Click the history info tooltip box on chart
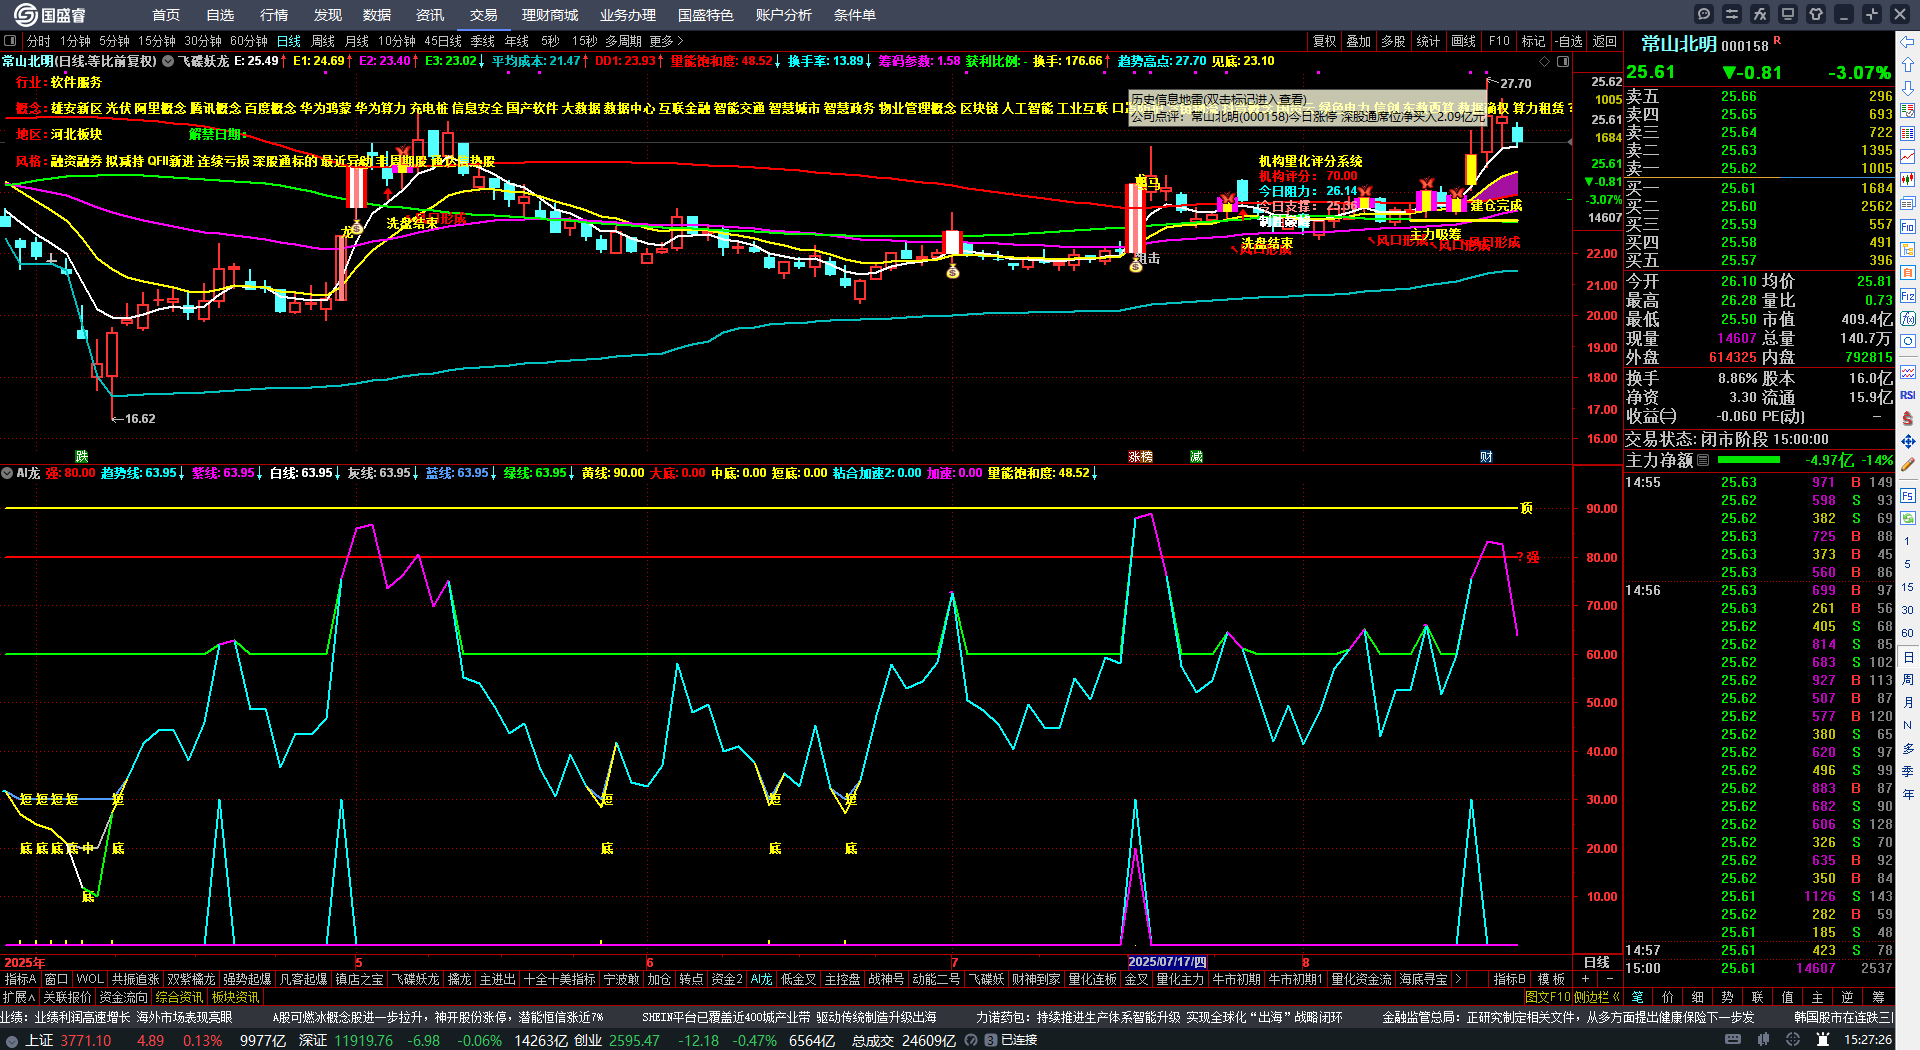 pos(1308,108)
